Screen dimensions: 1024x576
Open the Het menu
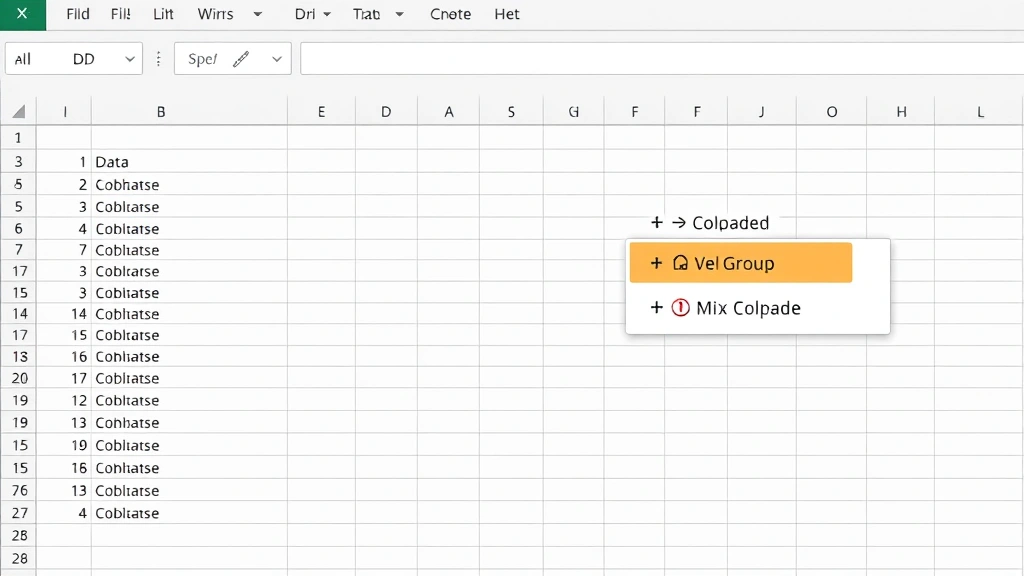click(x=507, y=14)
